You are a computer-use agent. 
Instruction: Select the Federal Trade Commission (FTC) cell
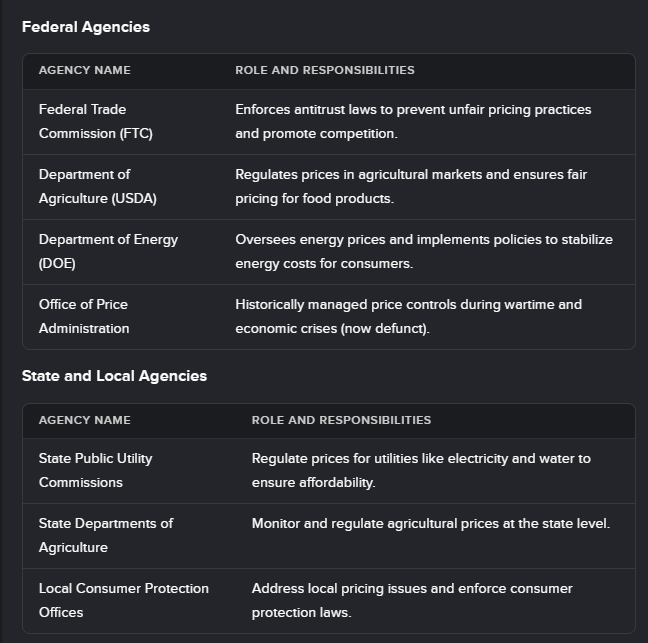(x=96, y=121)
